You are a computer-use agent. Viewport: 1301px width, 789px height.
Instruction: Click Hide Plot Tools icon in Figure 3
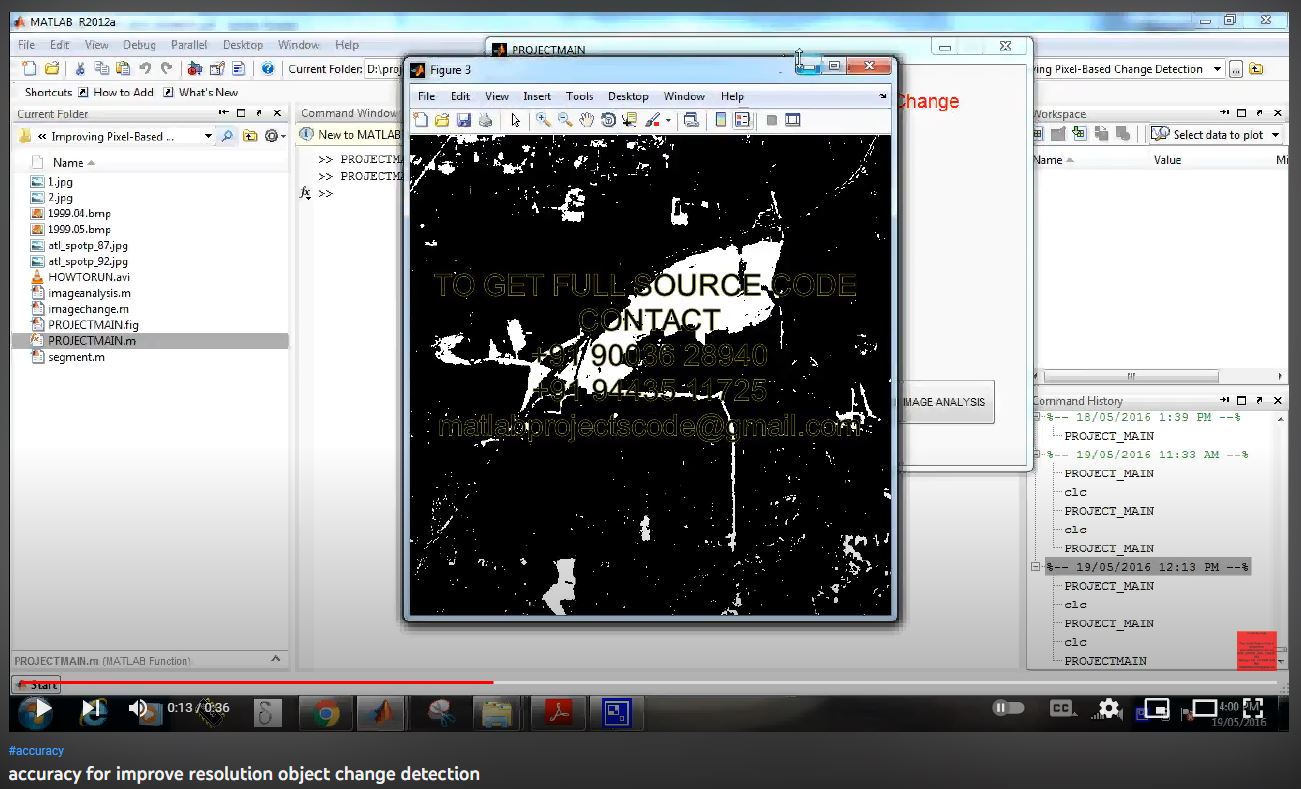(x=771, y=120)
